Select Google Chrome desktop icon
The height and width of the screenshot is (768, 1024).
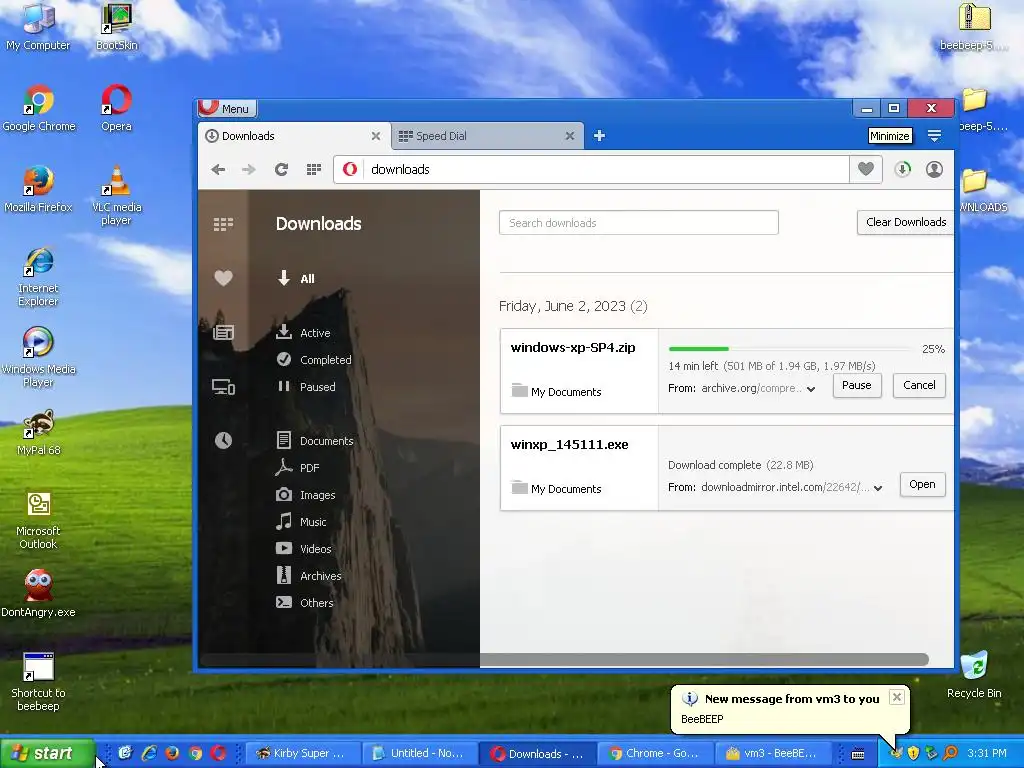[x=39, y=109]
